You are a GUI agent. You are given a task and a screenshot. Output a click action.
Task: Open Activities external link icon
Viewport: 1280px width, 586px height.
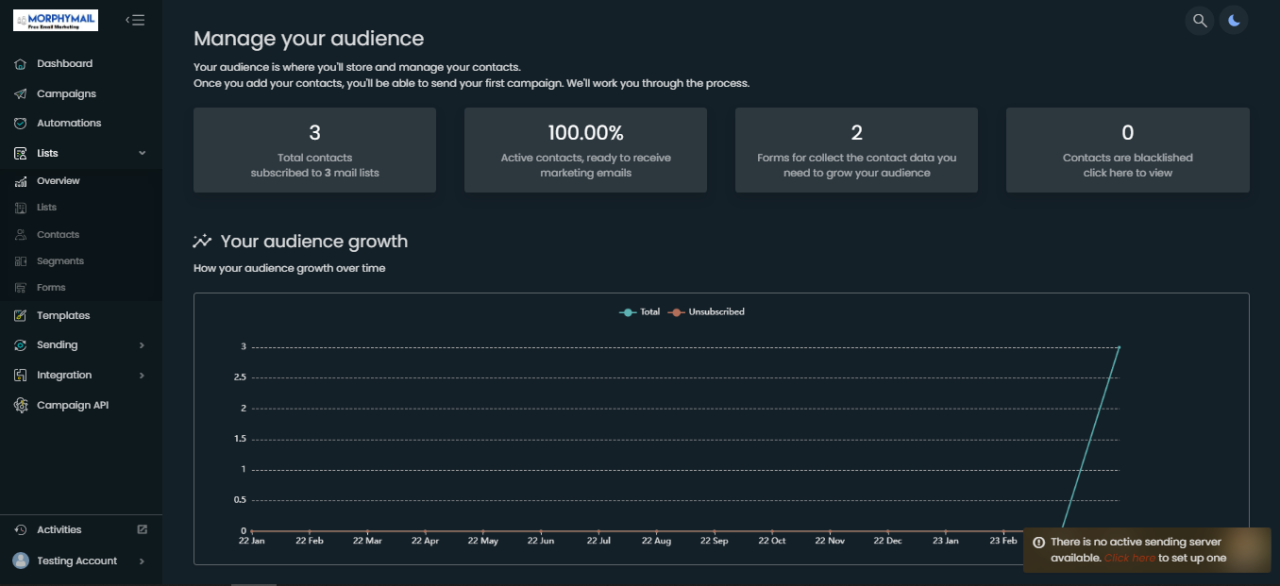click(142, 530)
